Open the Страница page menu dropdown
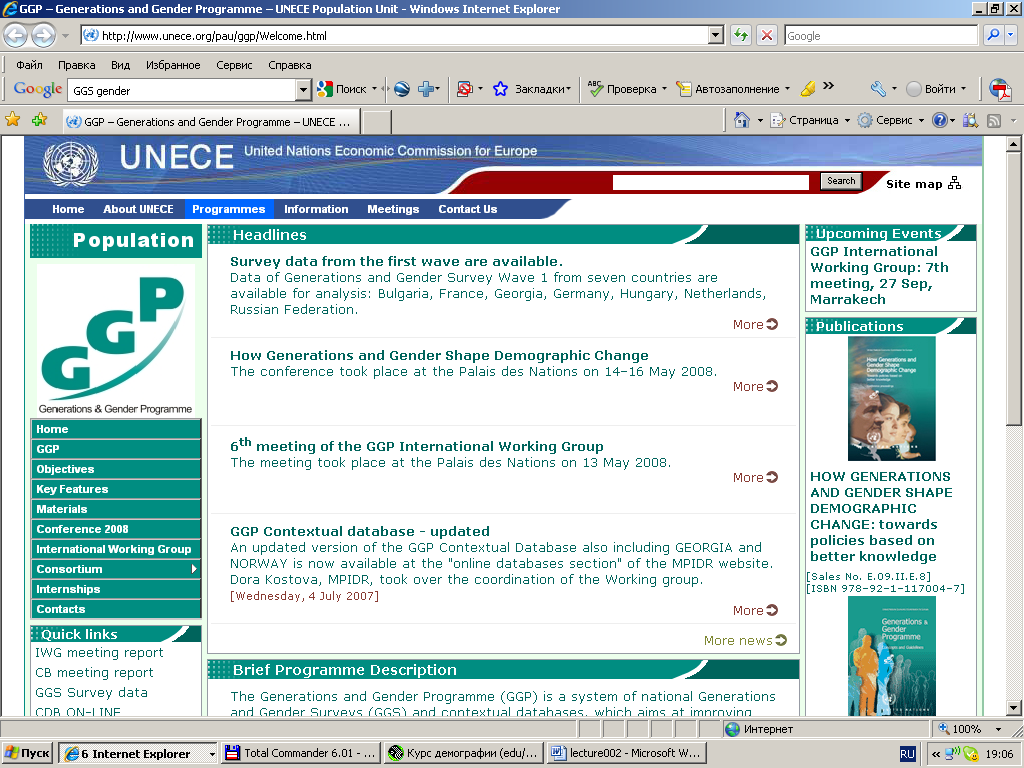This screenshot has height=768, width=1024. tap(847, 121)
